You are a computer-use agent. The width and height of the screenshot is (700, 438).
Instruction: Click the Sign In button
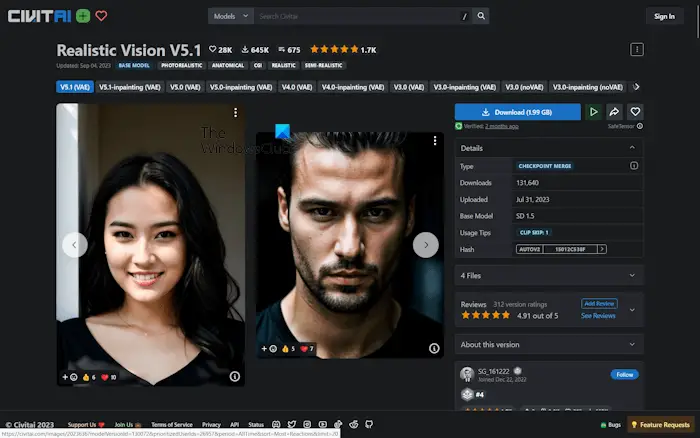(664, 16)
